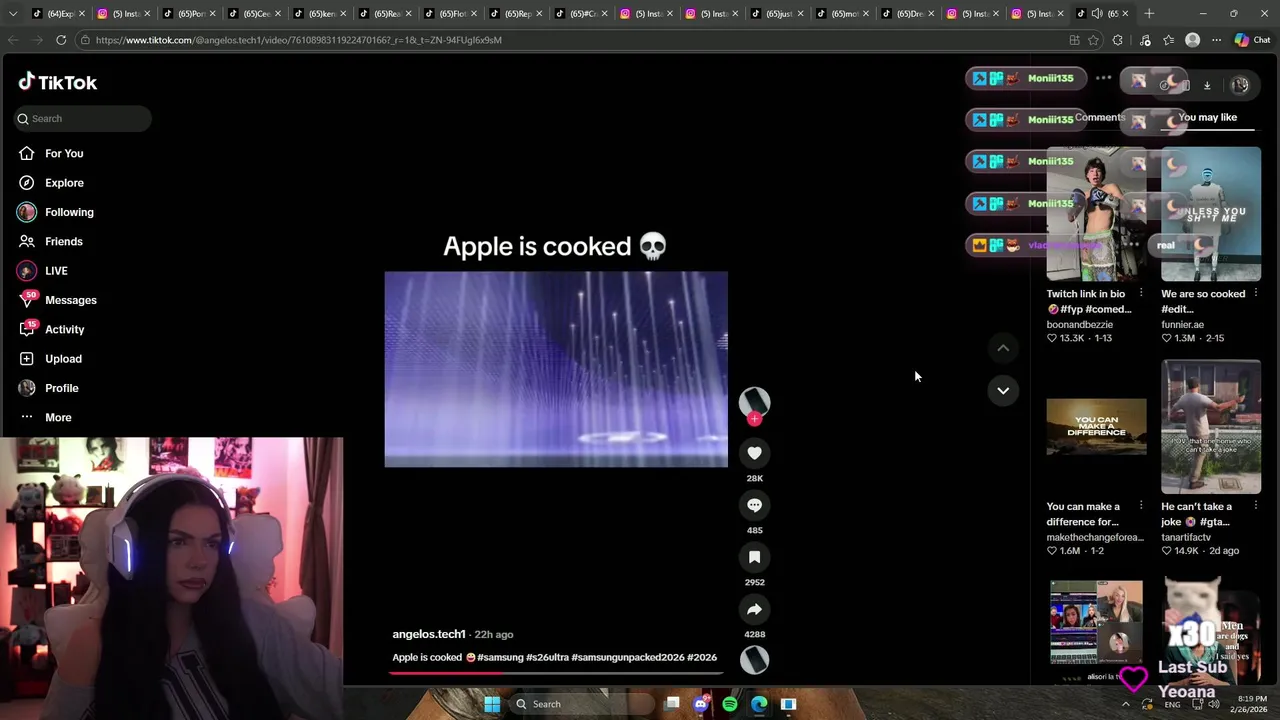
Task: Click the #s26ultra hashtag
Action: pos(547,657)
